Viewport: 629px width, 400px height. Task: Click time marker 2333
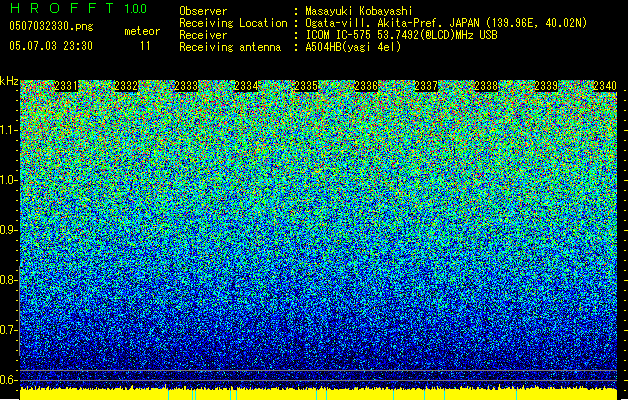pos(186,86)
